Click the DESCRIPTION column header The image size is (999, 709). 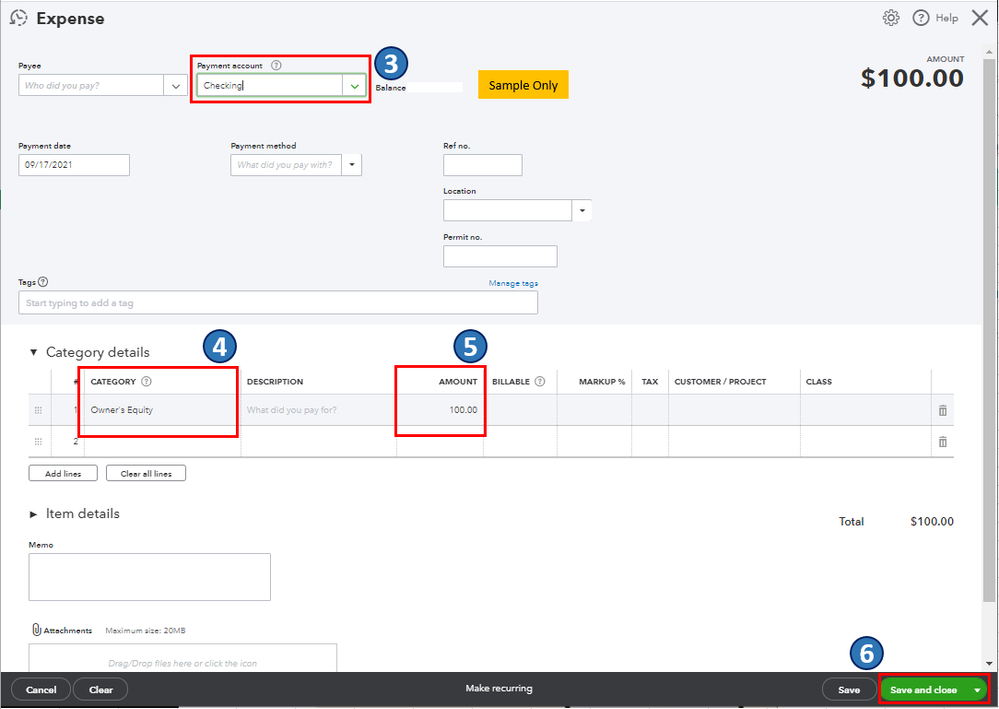[275, 382]
